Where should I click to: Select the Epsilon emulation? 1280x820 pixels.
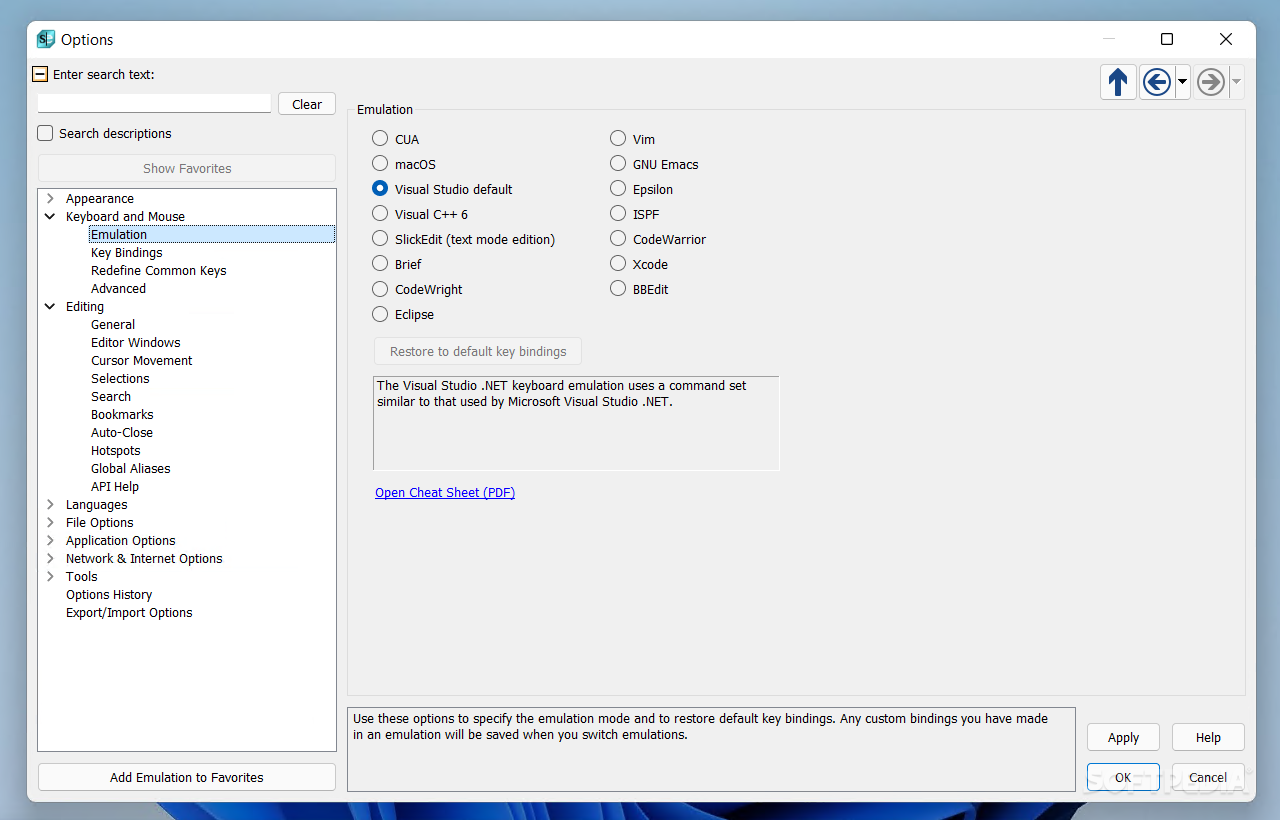click(618, 189)
